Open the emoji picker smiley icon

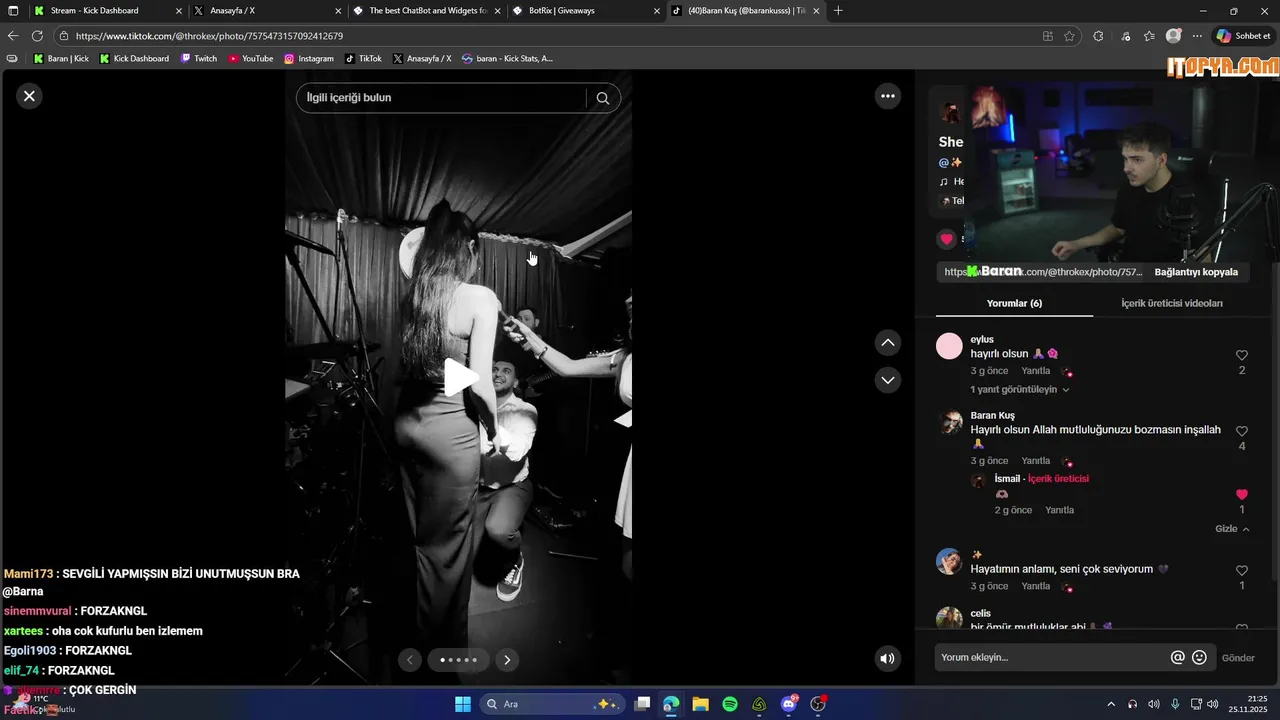[x=1199, y=657]
